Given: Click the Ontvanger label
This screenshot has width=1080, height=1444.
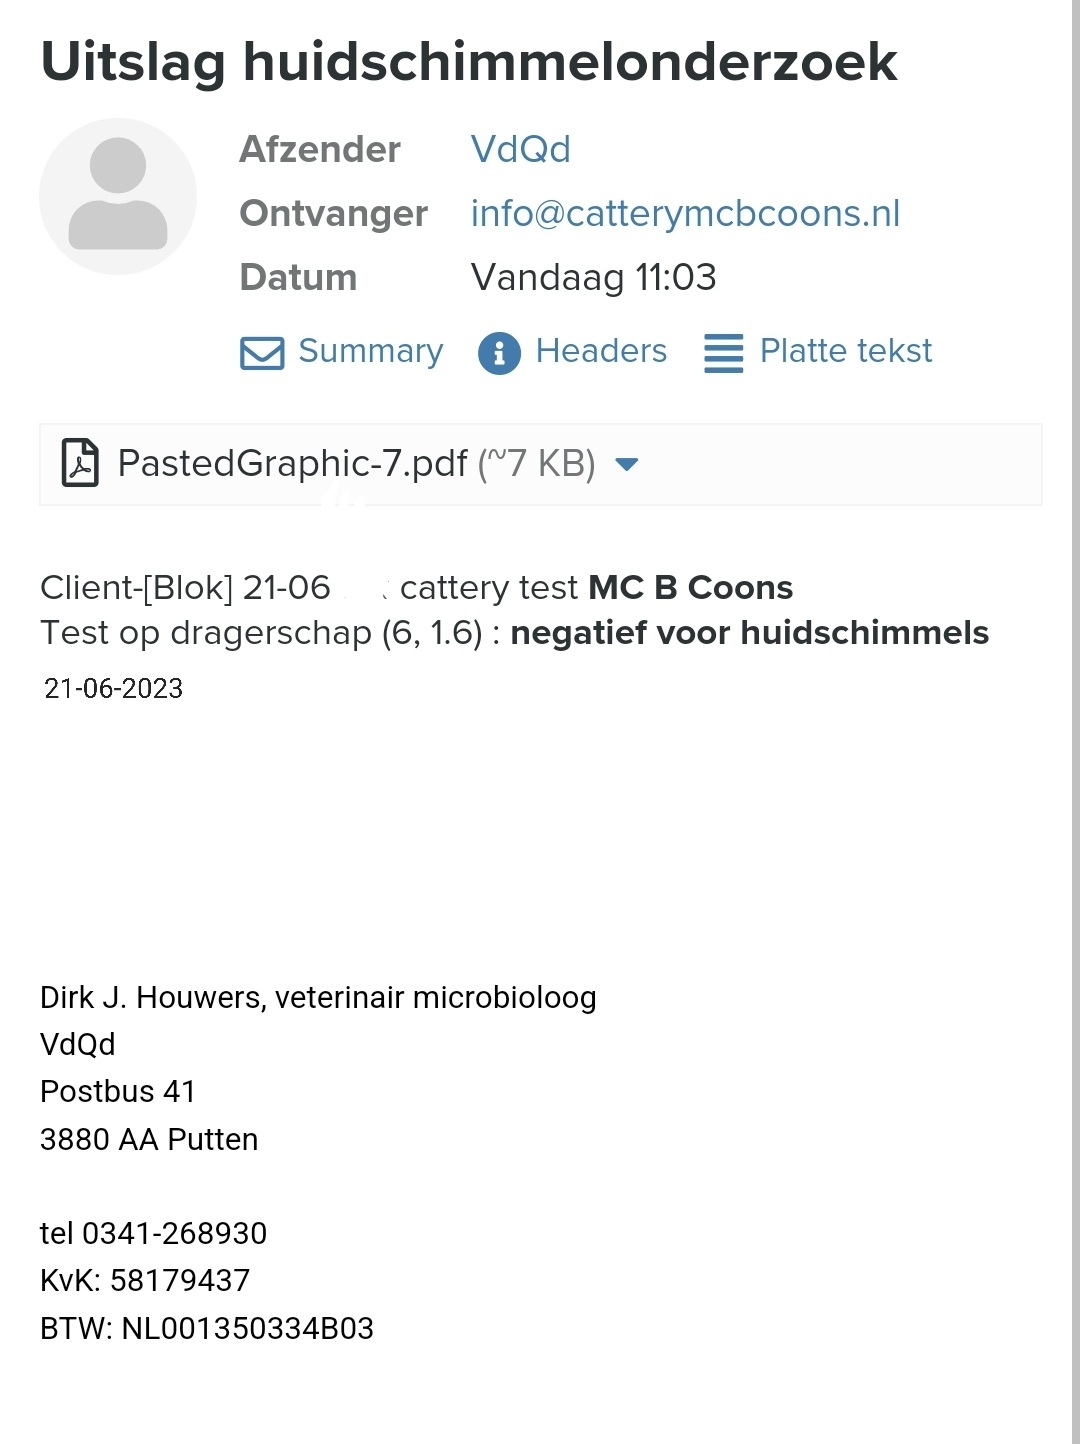Looking at the screenshot, I should point(334,214).
